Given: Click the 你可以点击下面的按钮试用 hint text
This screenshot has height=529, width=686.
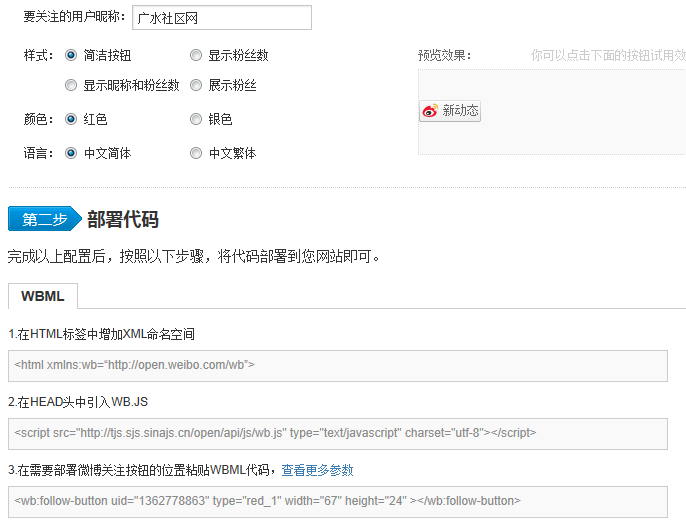Looking at the screenshot, I should 608,56.
